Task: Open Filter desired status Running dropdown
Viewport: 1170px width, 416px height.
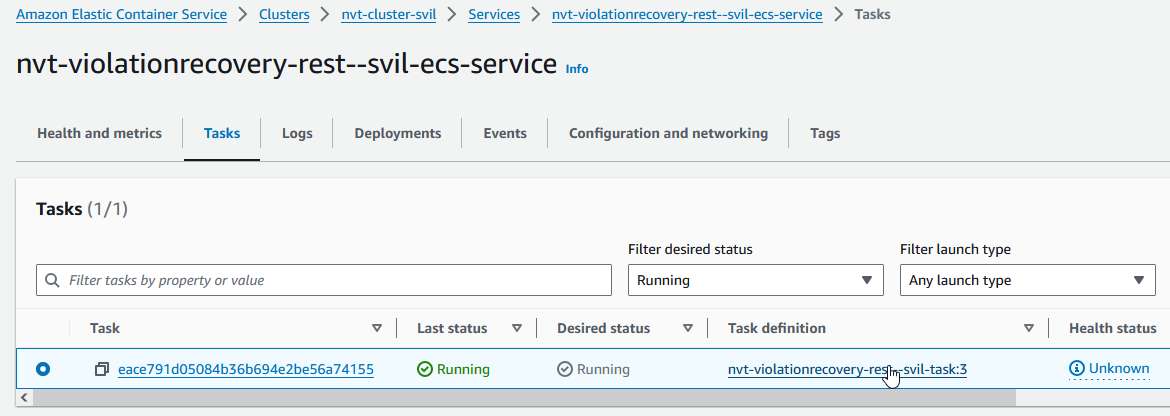Action: pyautogui.click(x=755, y=281)
